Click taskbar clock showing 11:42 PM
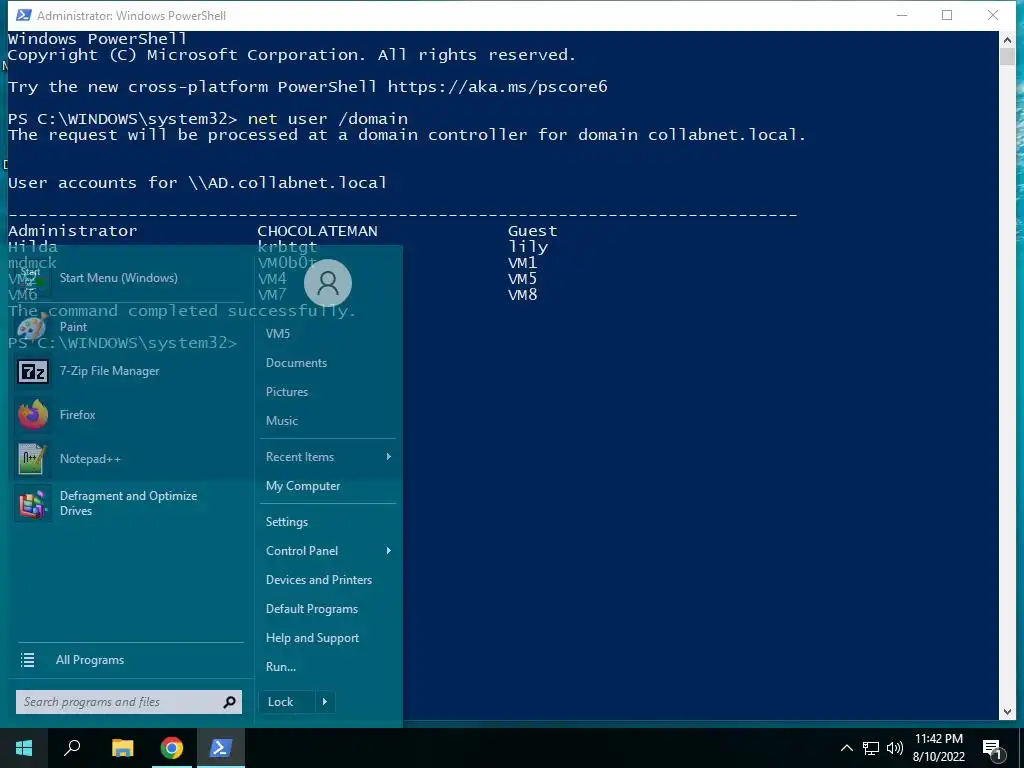 (938, 748)
